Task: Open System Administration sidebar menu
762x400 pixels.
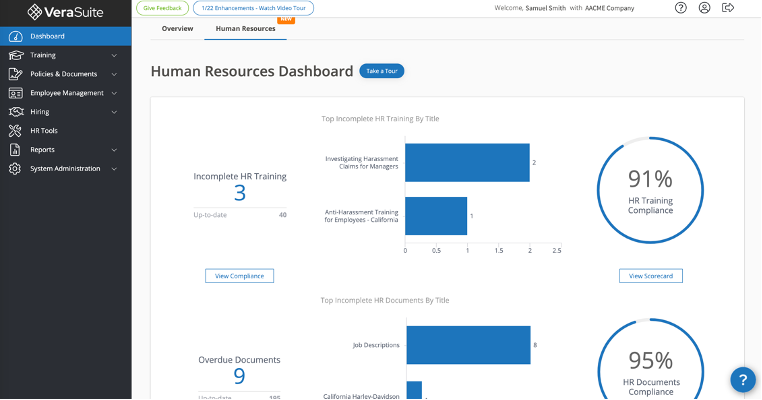Action: tap(66, 169)
